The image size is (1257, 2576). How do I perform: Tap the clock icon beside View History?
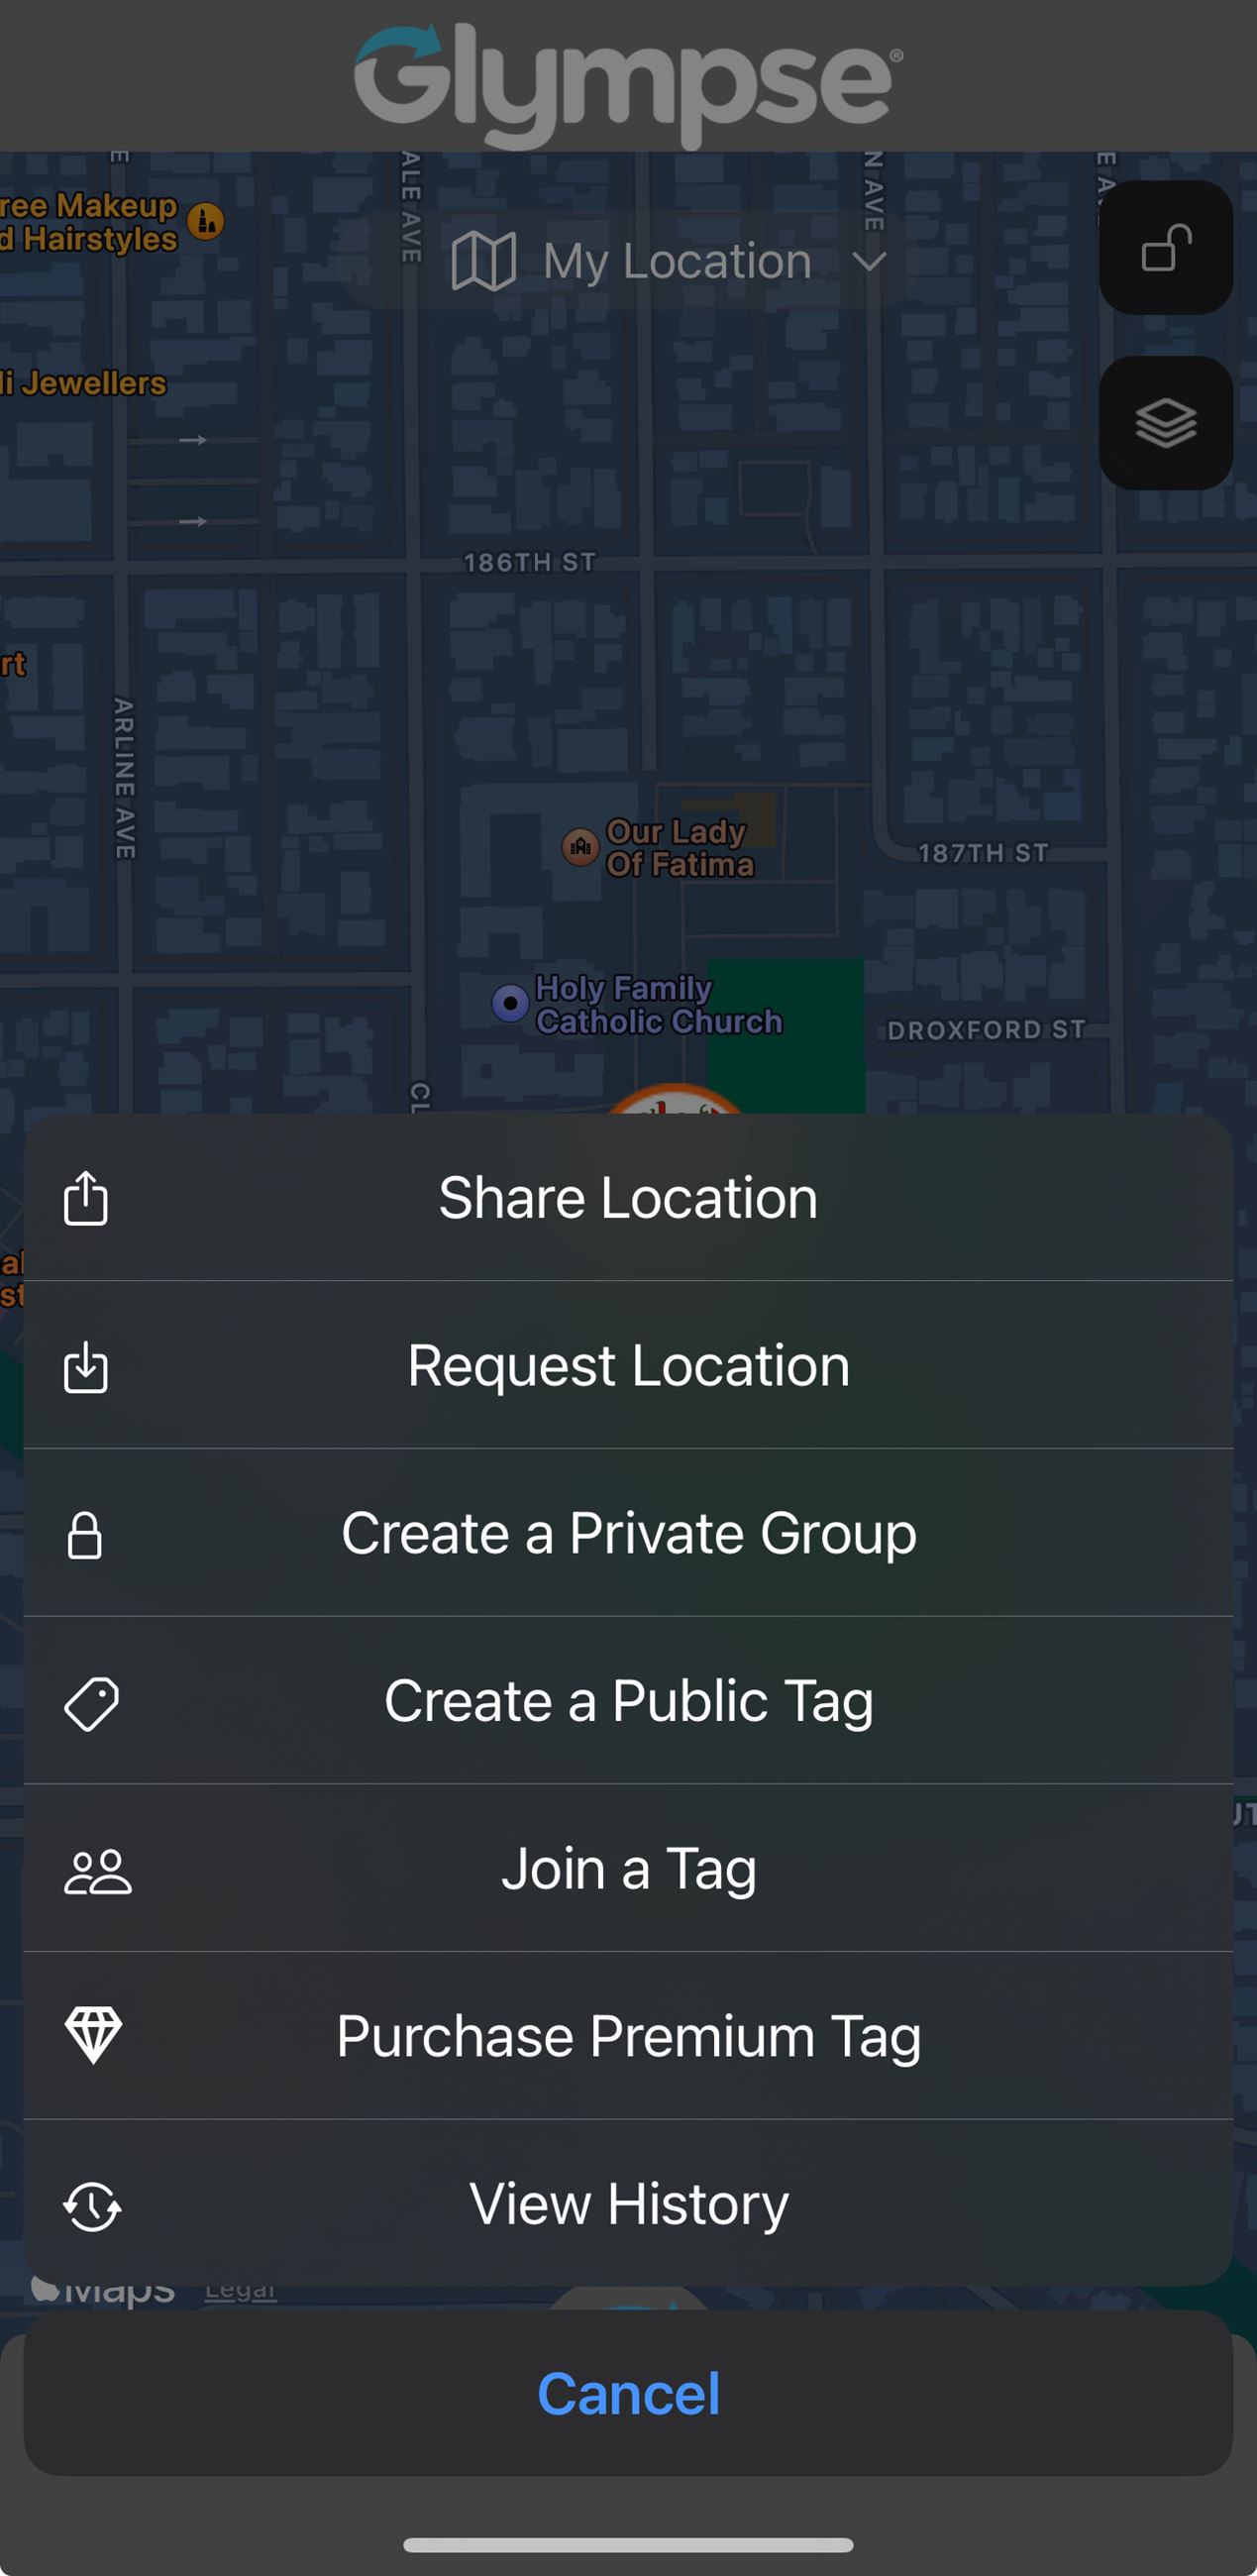click(x=92, y=2205)
